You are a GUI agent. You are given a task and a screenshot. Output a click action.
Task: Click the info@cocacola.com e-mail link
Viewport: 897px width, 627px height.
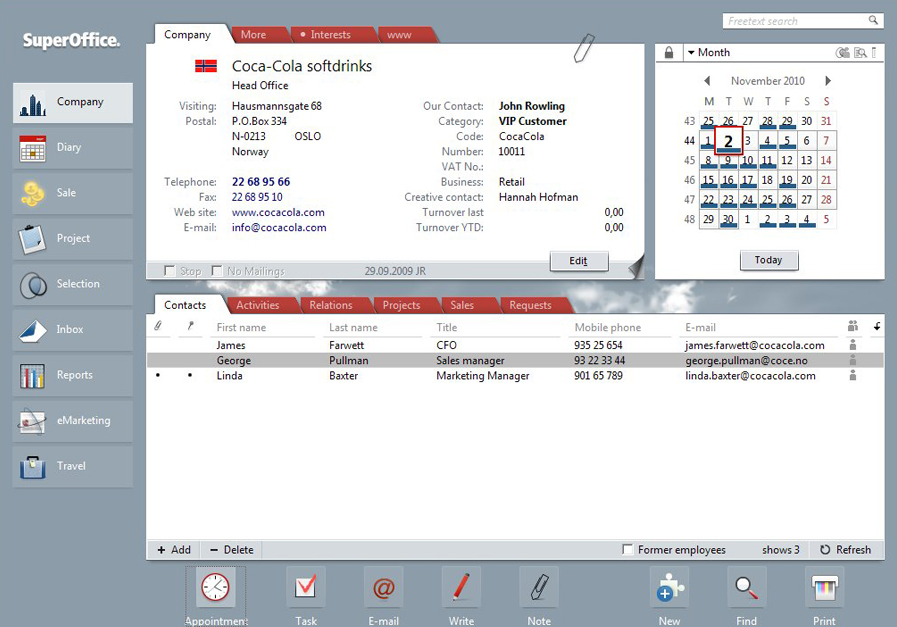coord(279,228)
